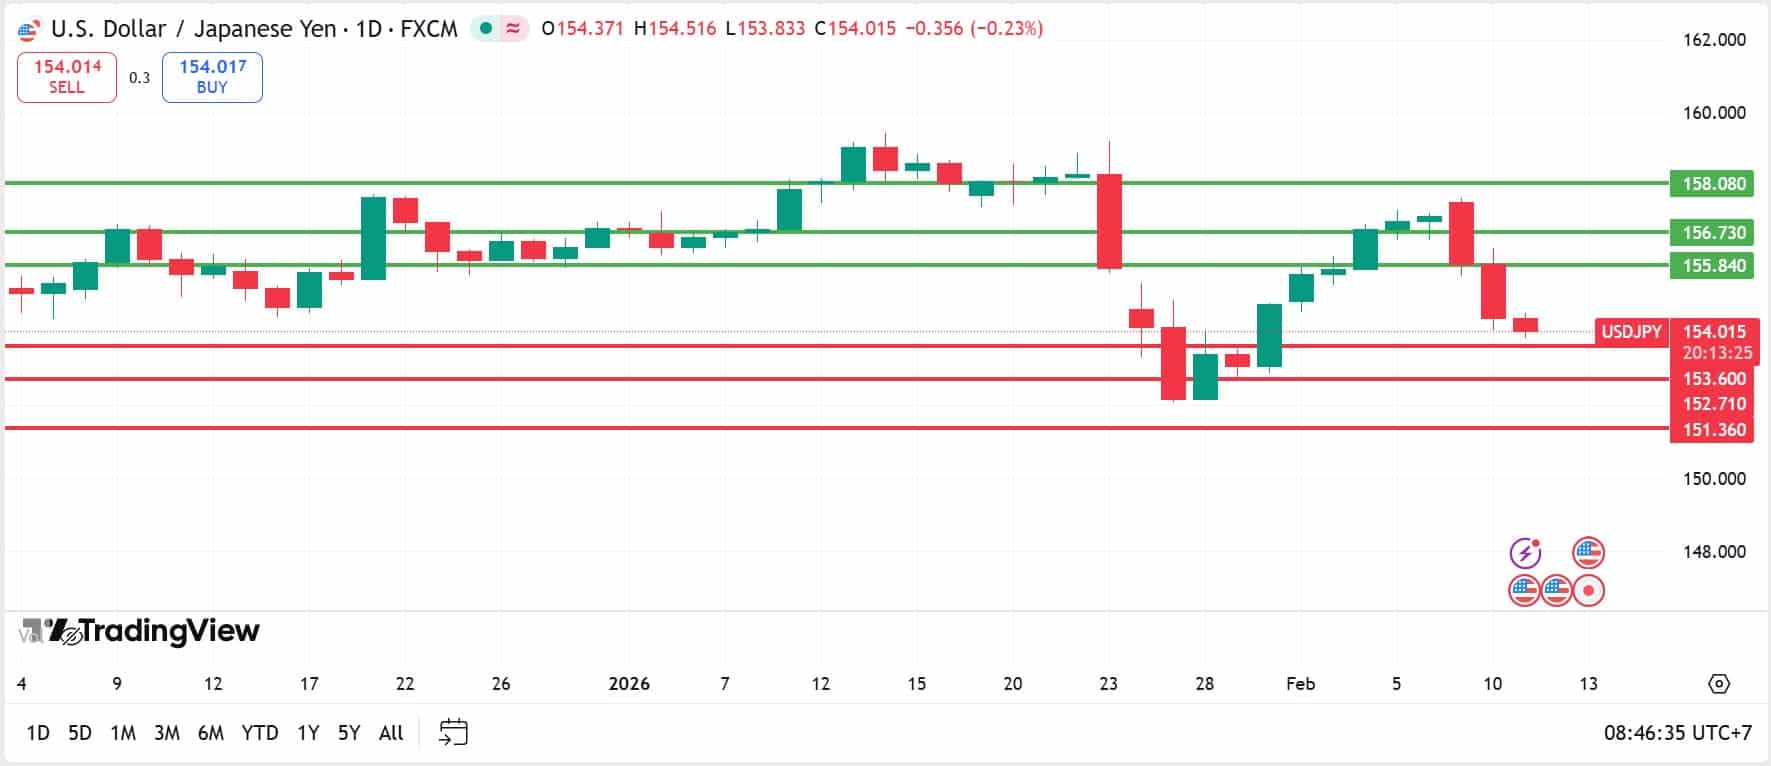Click the SELL button at 154.014
Viewport: 1771px width, 766px height.
point(66,76)
